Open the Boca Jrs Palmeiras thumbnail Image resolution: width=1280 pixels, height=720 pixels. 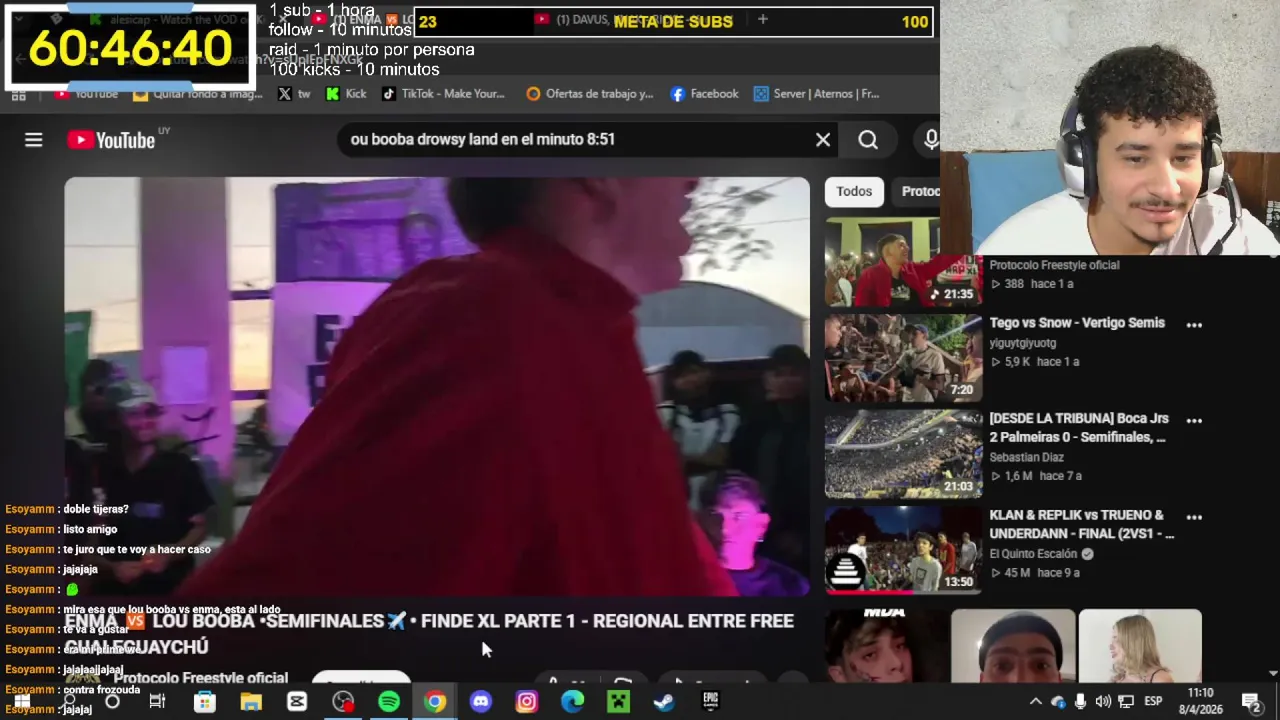[903, 454]
